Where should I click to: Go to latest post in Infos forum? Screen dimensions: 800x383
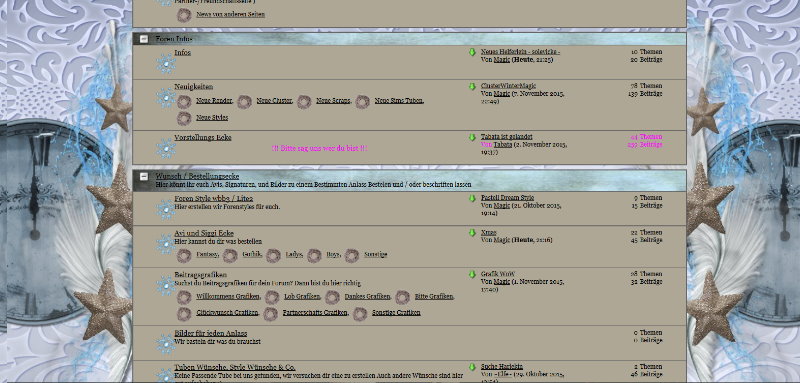[x=472, y=52]
